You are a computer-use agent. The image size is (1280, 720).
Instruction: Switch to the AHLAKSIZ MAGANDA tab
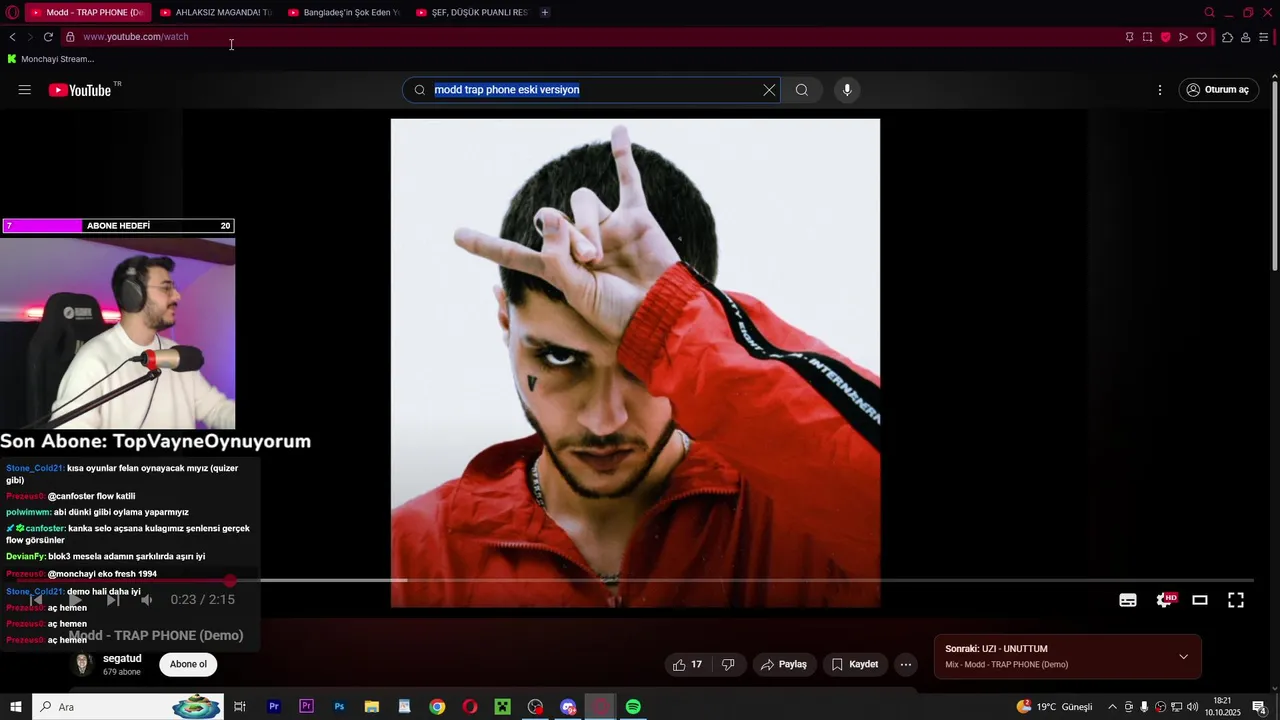pos(216,12)
